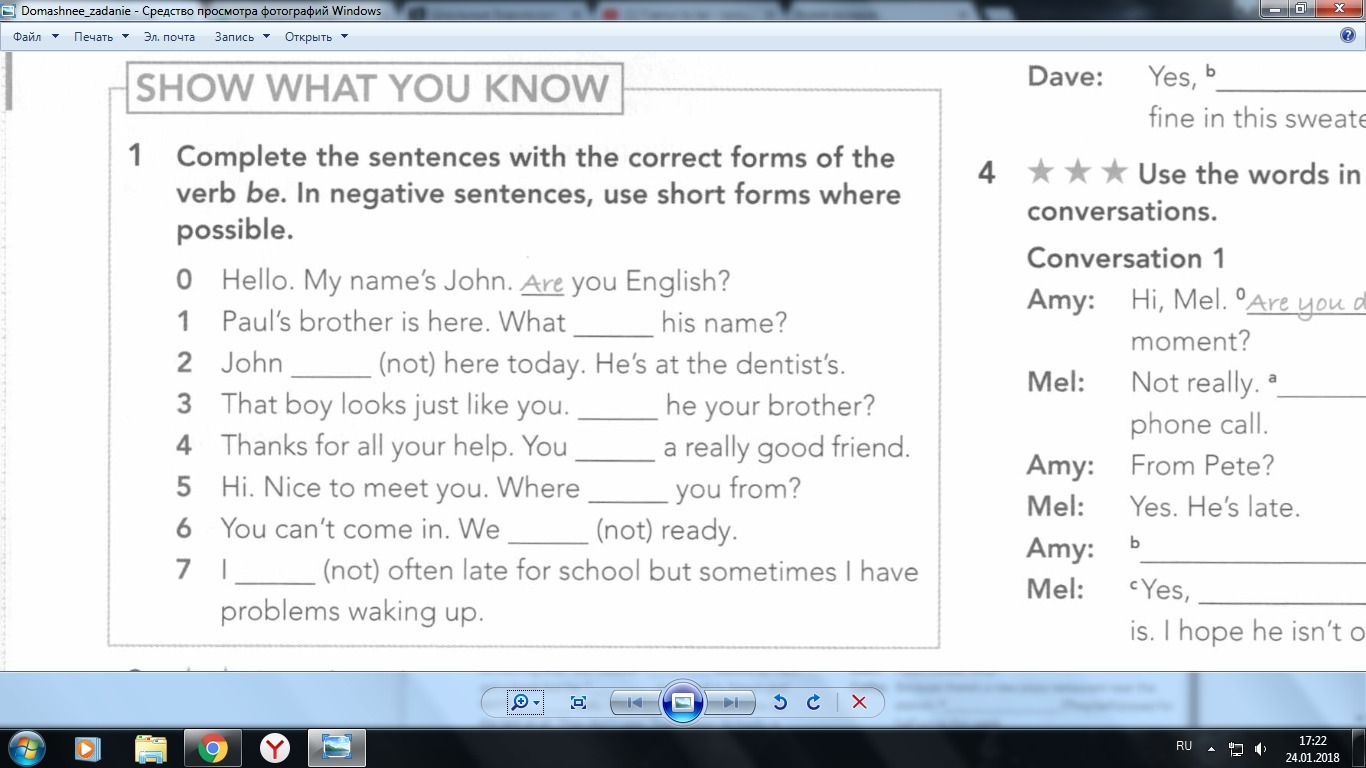Viewport: 1366px width, 768px height.
Task: Rotate the photo counterclockwise
Action: click(x=780, y=702)
